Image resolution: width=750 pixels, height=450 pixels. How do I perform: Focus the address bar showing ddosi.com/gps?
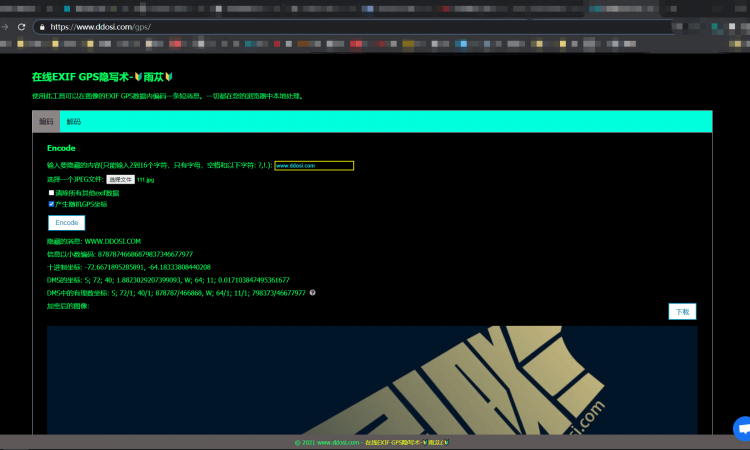pos(354,27)
